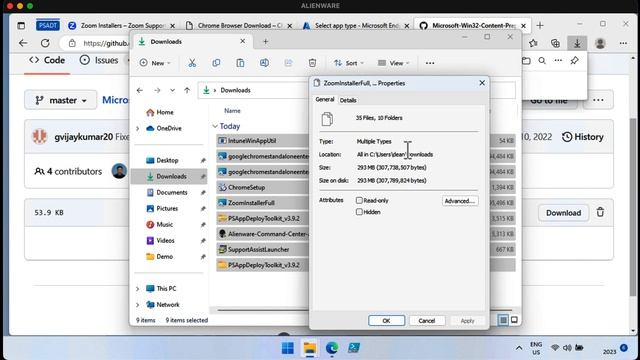Check the Read-only attribute checkbox
Image resolution: width=640 pixels, height=360 pixels.
(359, 200)
